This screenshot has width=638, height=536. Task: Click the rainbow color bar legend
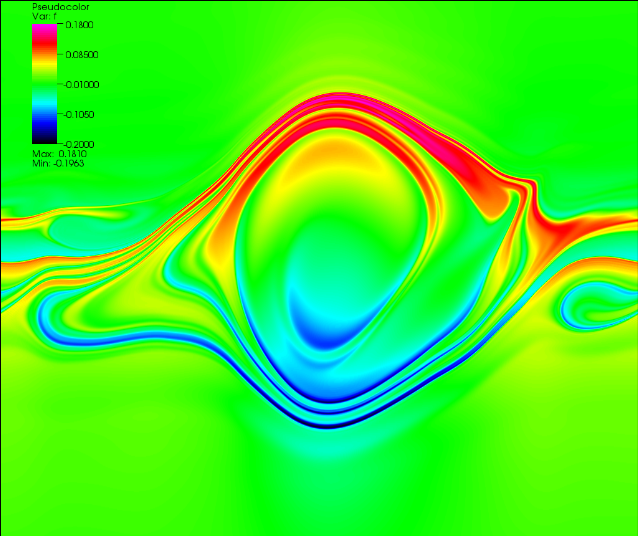tap(44, 84)
